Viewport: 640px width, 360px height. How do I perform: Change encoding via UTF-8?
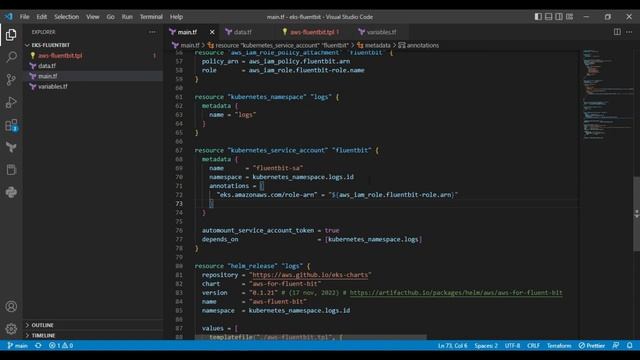point(512,346)
